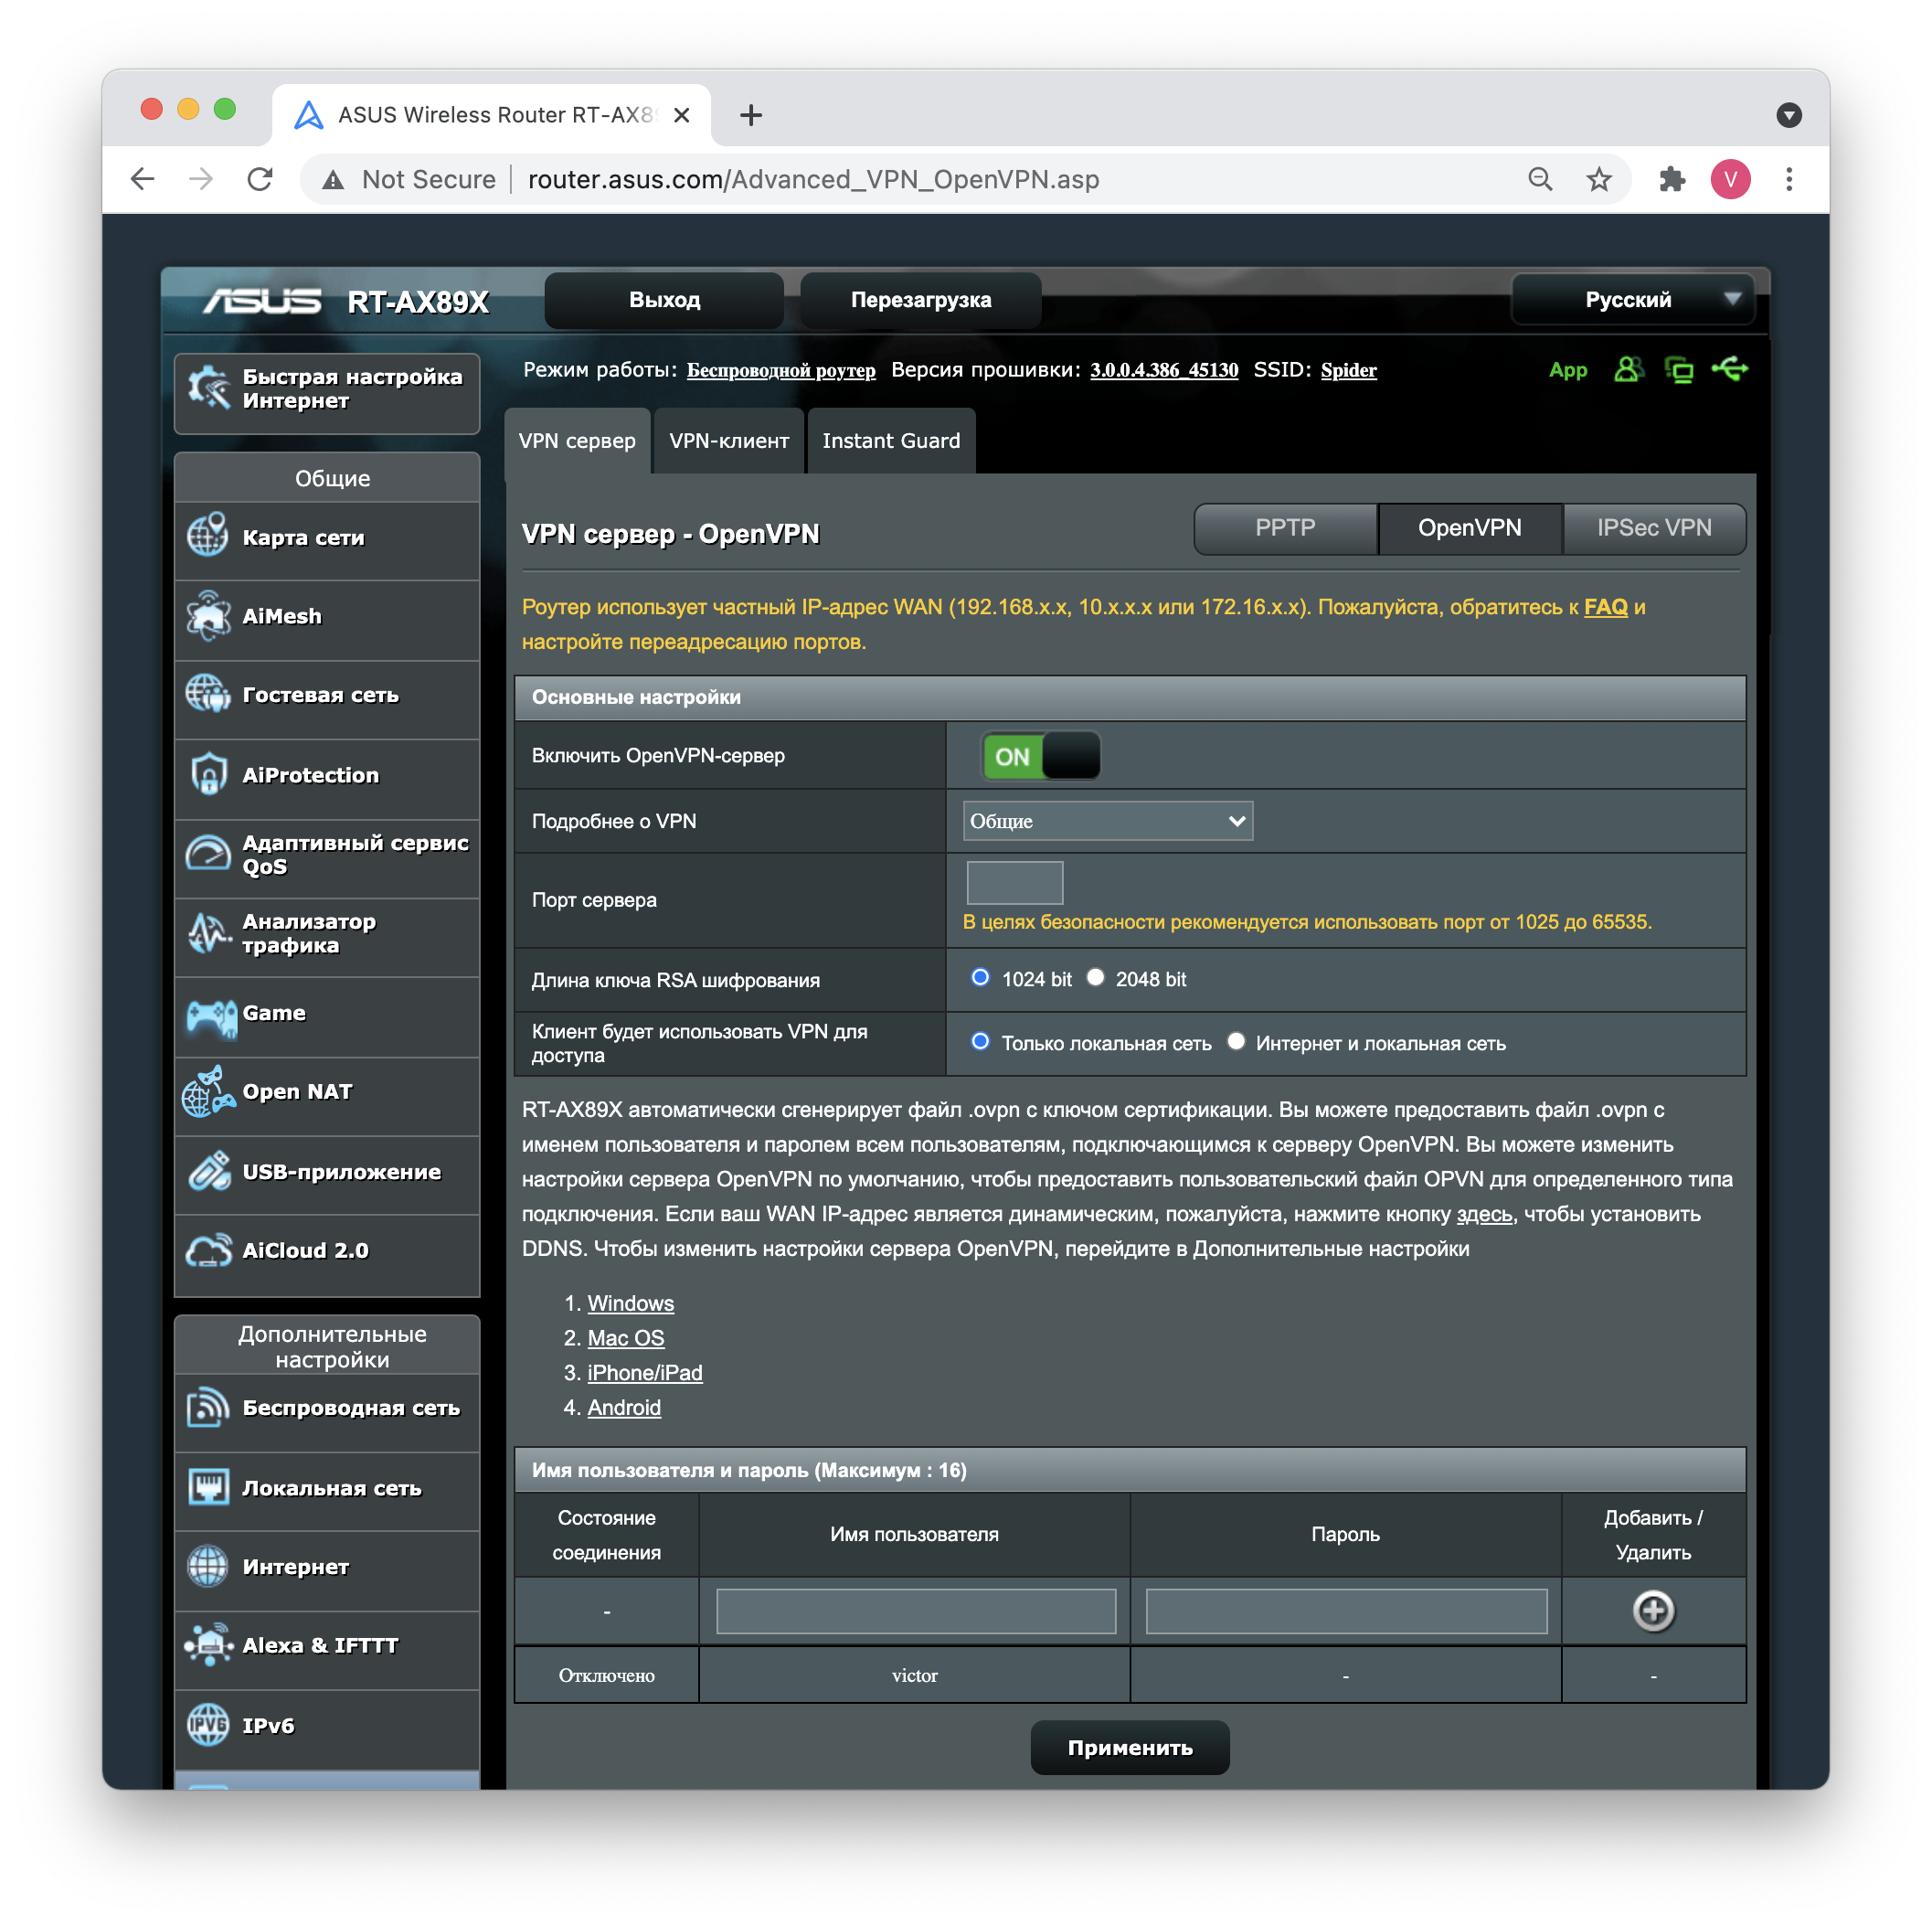Select the PPTP server type

1285,528
